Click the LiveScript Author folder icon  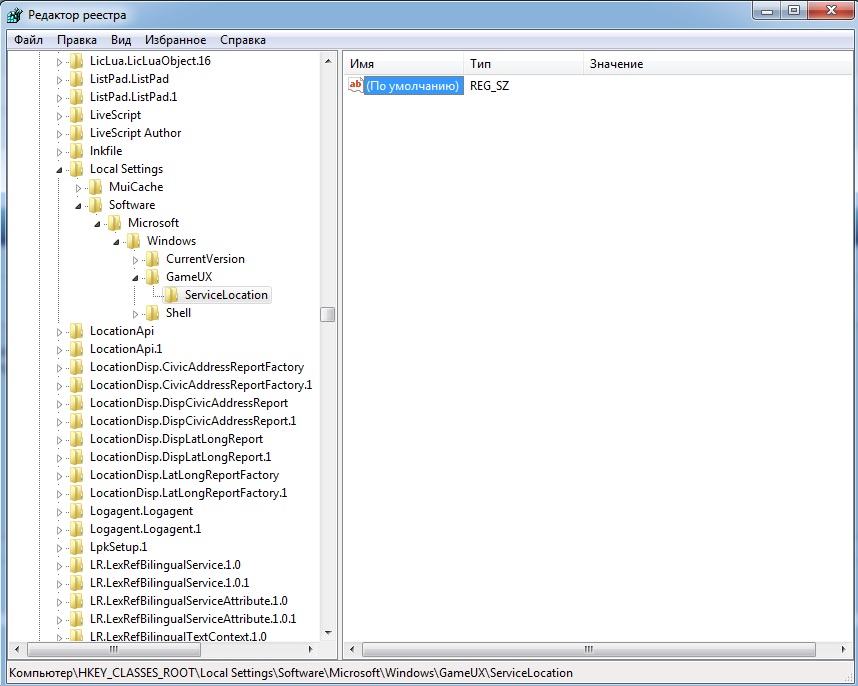77,133
